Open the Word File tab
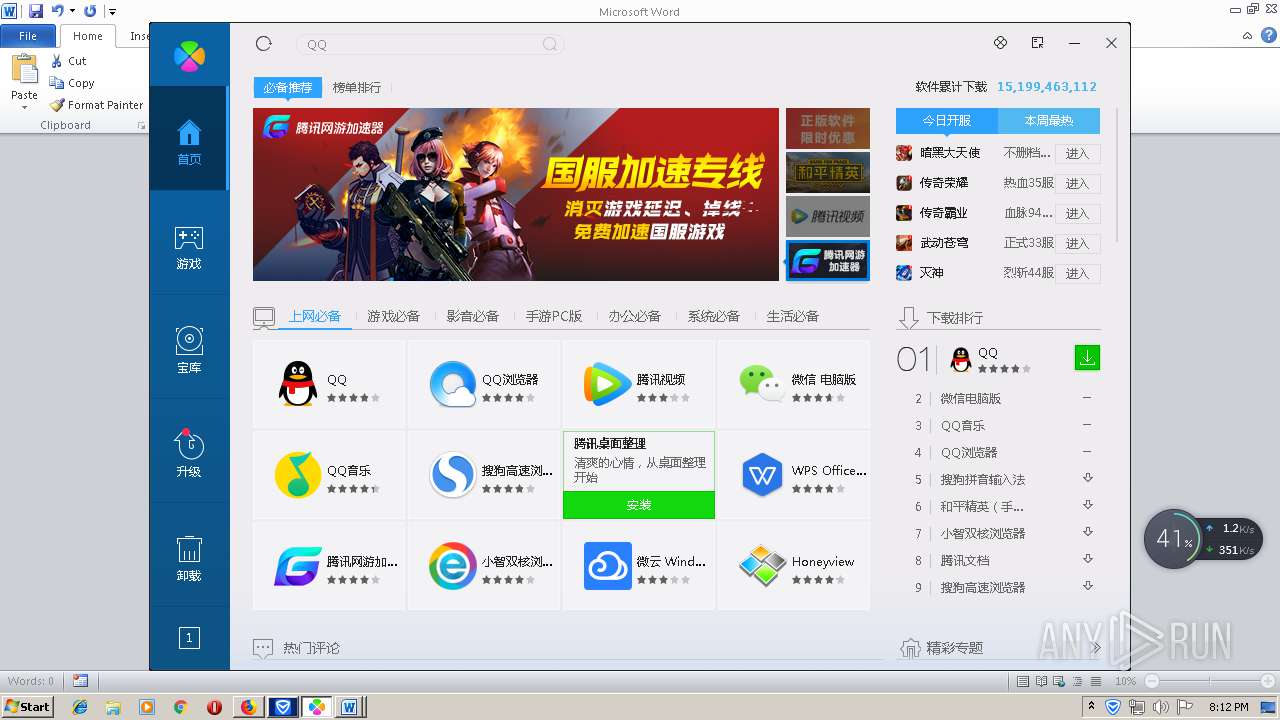Image resolution: width=1280 pixels, height=720 pixels. [x=28, y=36]
